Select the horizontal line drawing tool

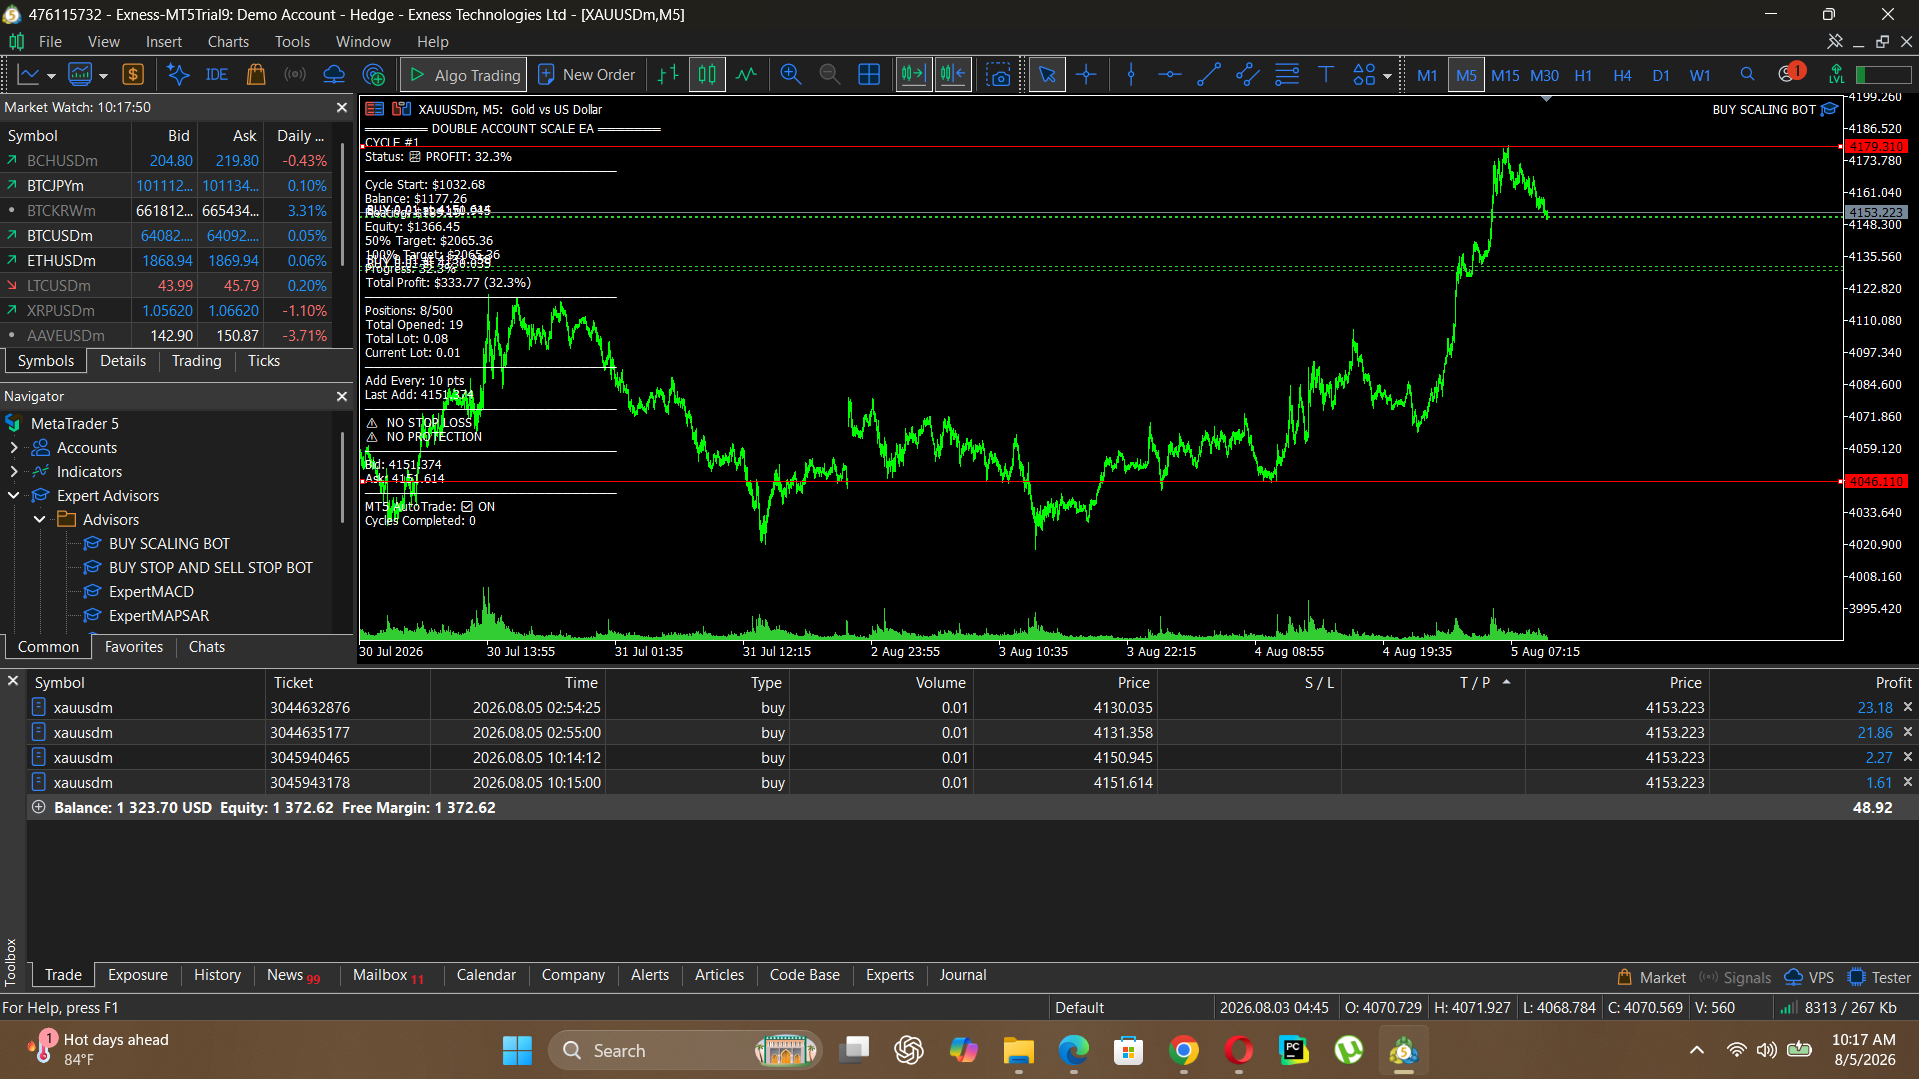(x=1170, y=75)
